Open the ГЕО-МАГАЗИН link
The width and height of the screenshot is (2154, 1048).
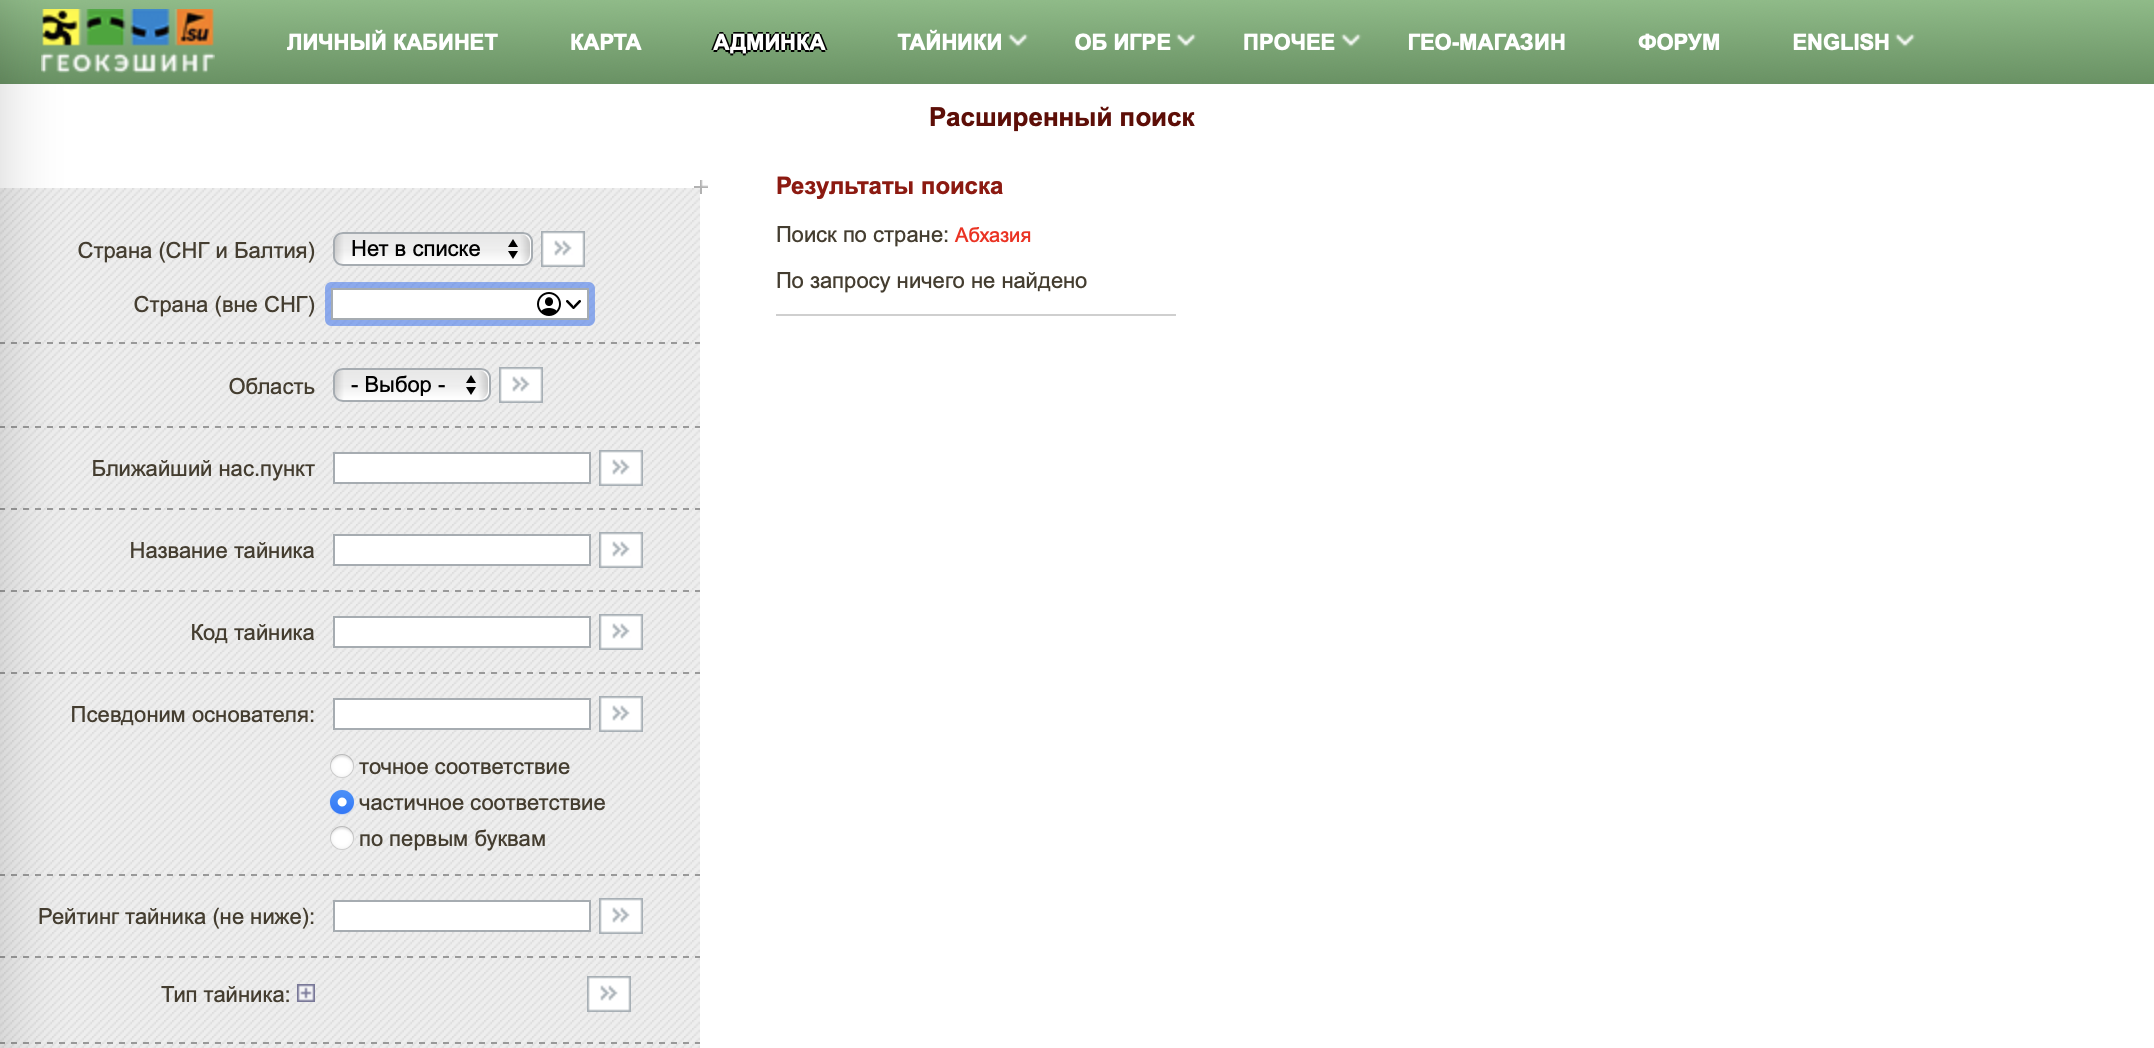click(1486, 42)
